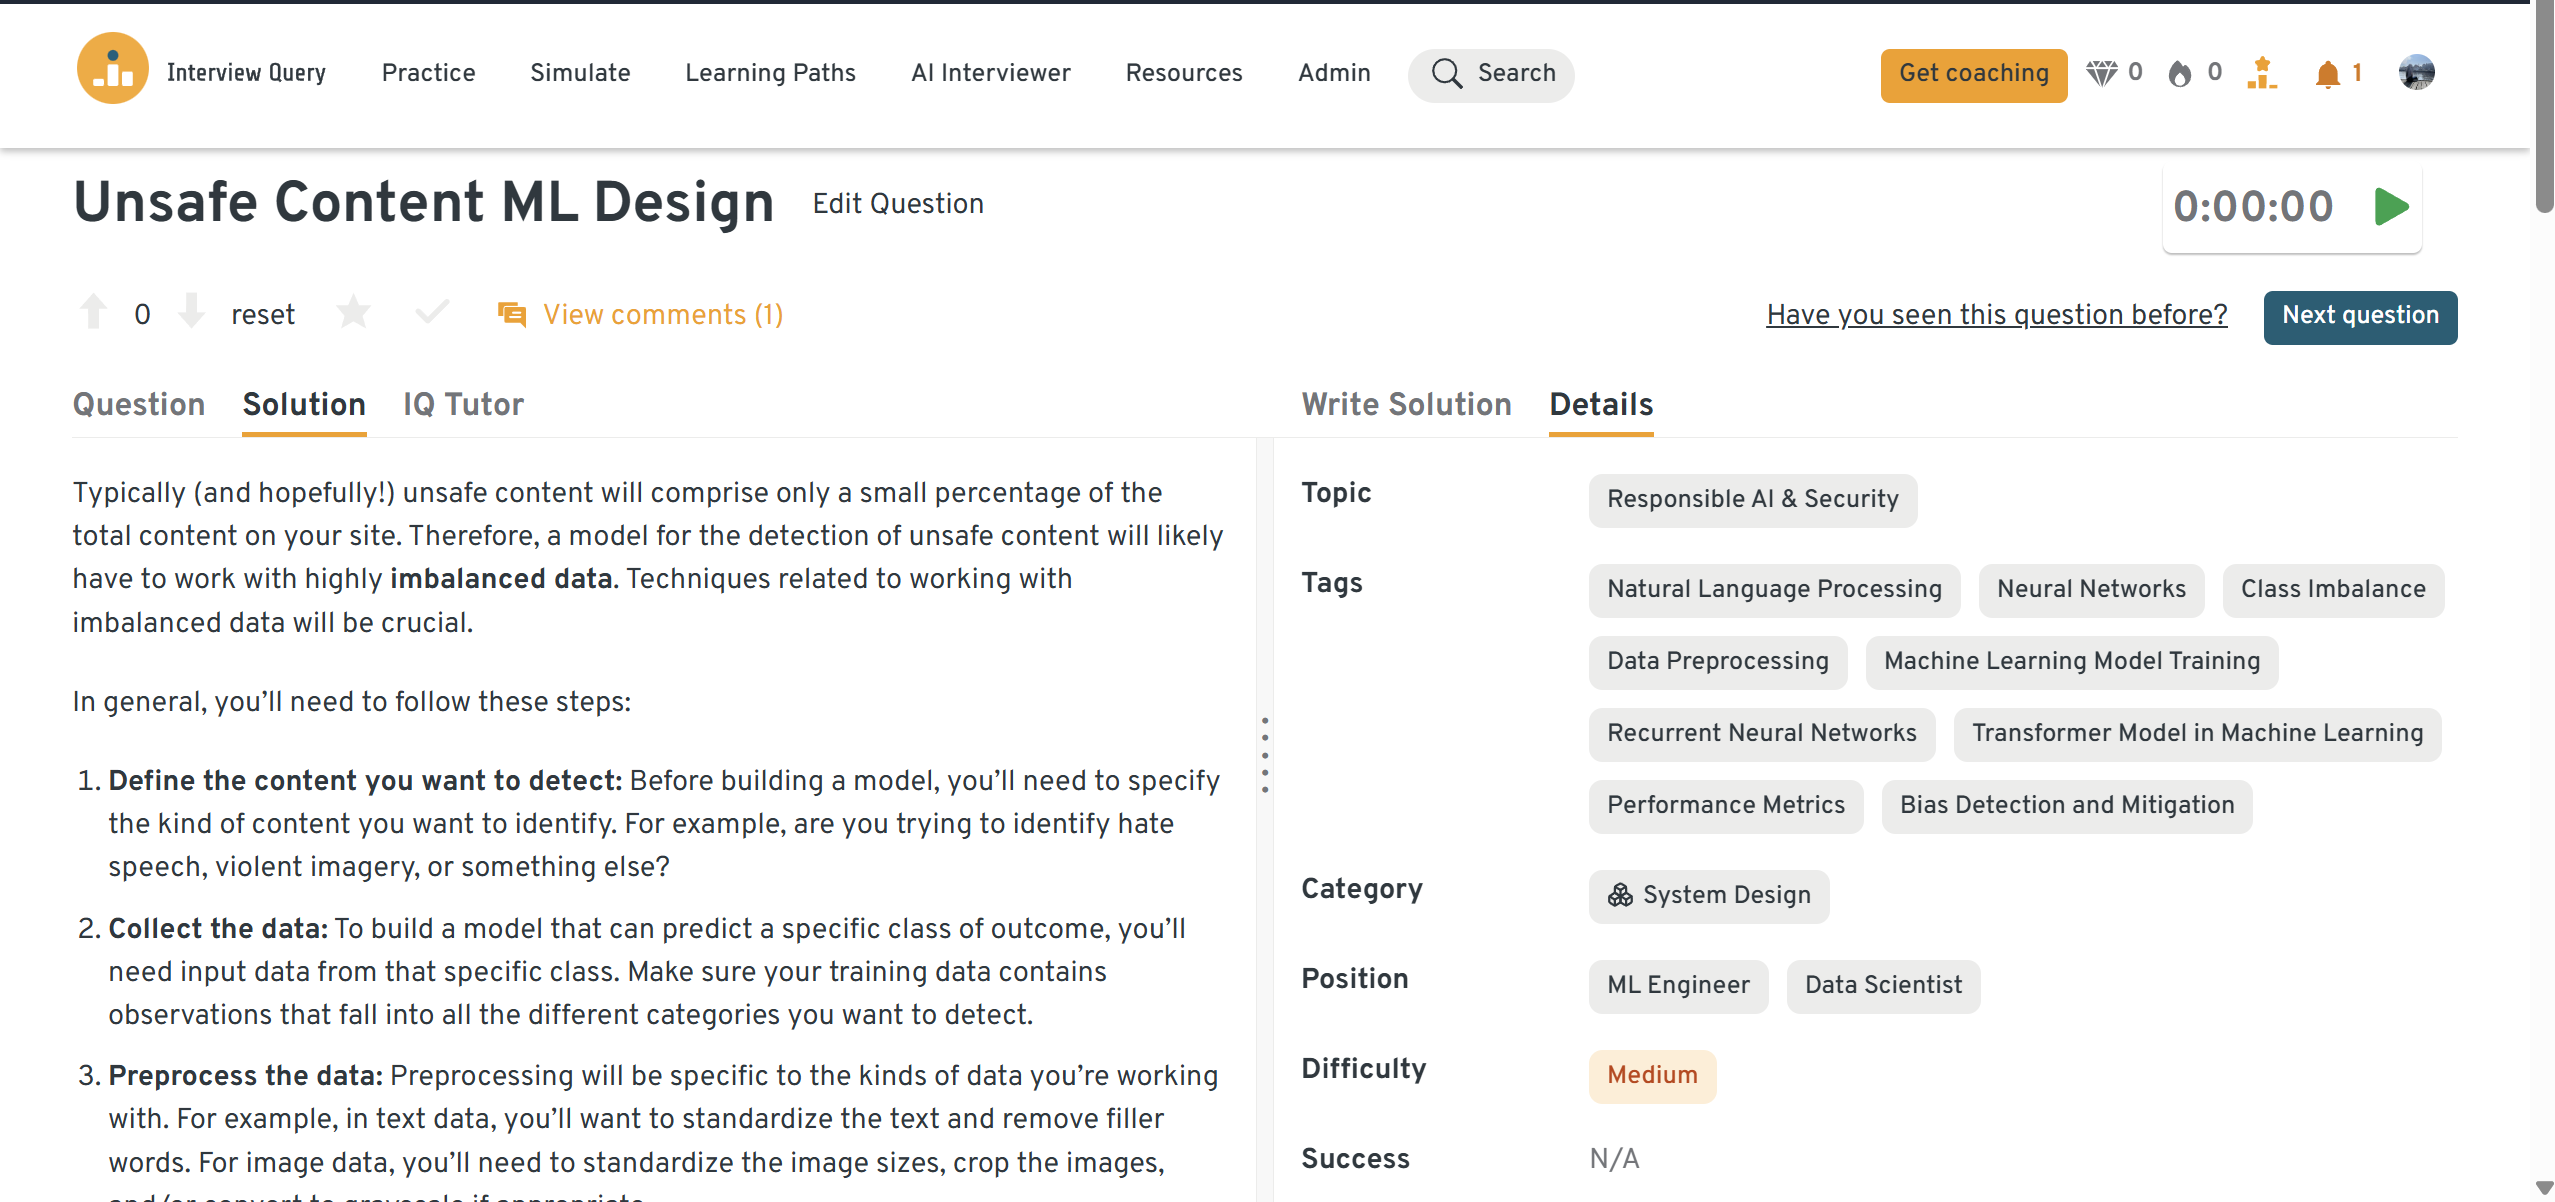Start the question timer play button

[x=2391, y=207]
